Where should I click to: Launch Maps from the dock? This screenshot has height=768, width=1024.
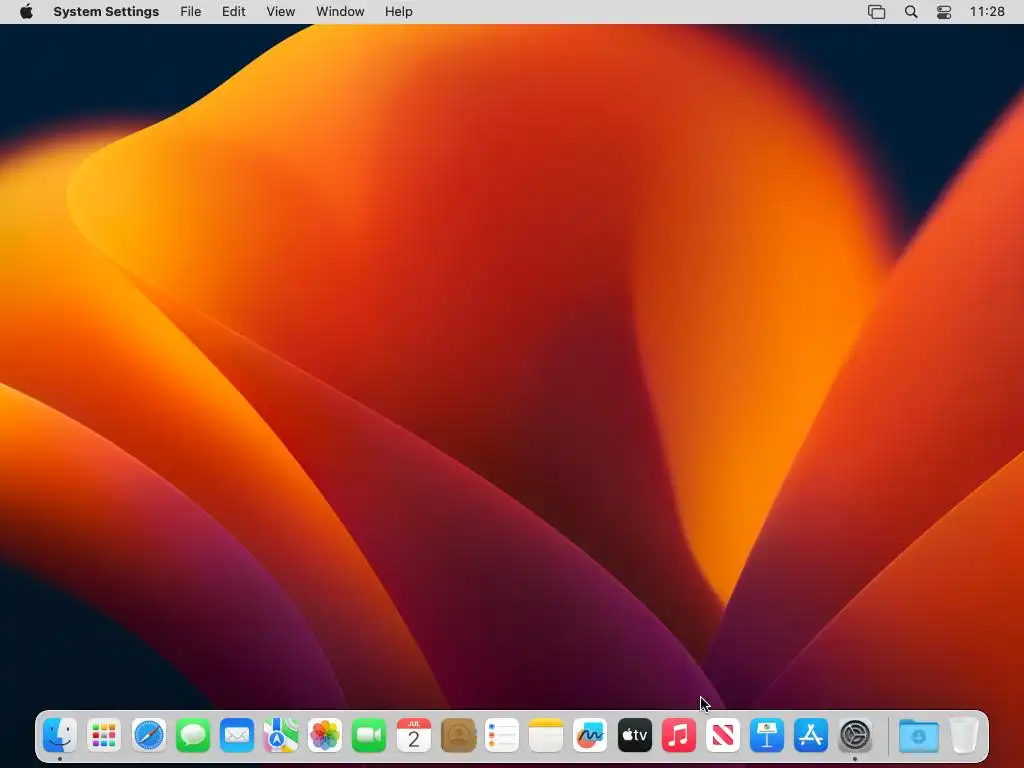point(281,735)
